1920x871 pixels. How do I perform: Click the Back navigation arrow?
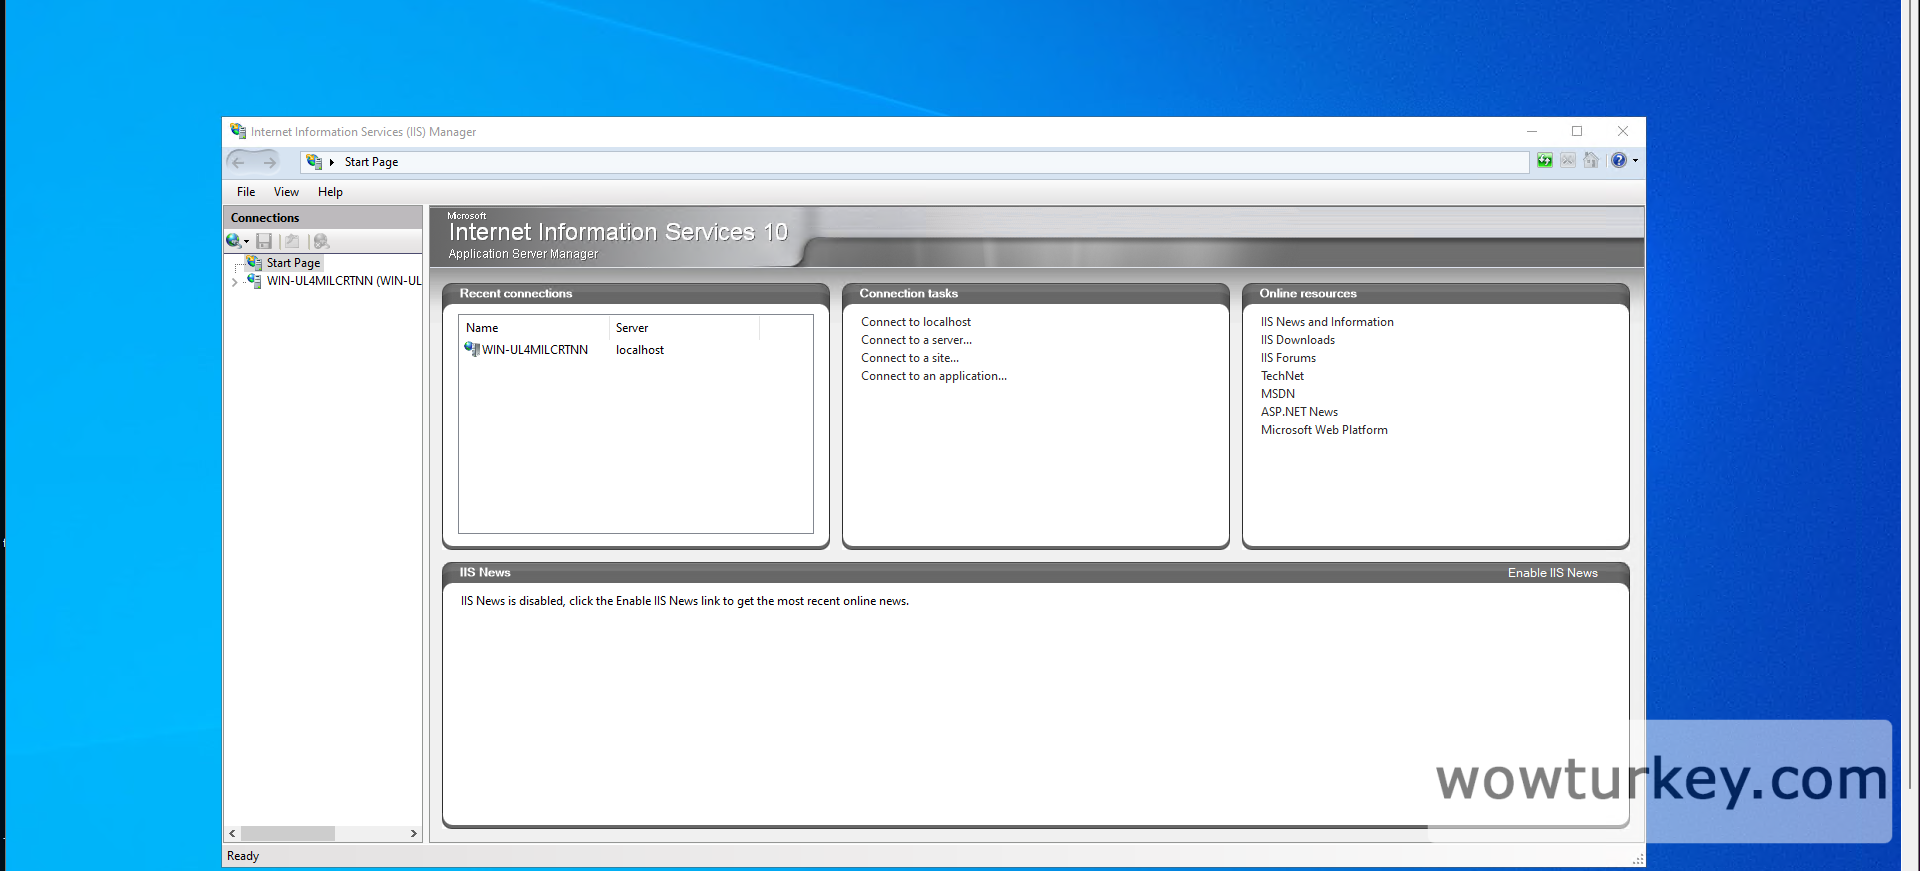[239, 162]
